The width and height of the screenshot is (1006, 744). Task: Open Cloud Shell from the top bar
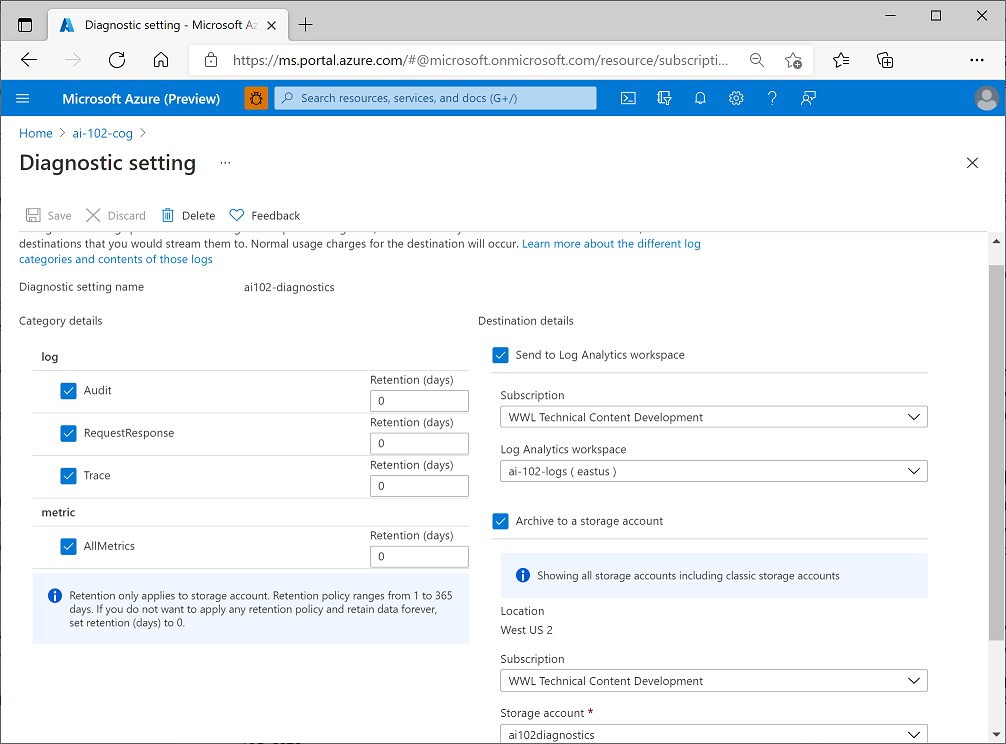(x=628, y=98)
